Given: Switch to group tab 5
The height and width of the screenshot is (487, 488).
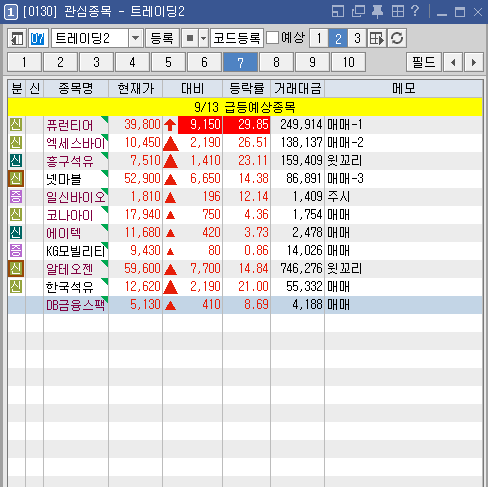Looking at the screenshot, I should click(168, 62).
